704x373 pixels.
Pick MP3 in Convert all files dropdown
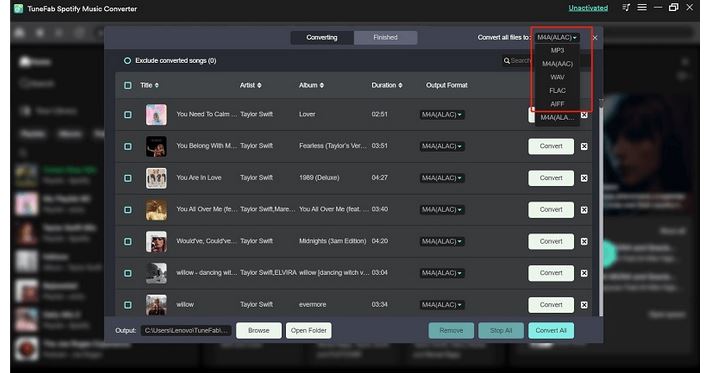(557, 50)
